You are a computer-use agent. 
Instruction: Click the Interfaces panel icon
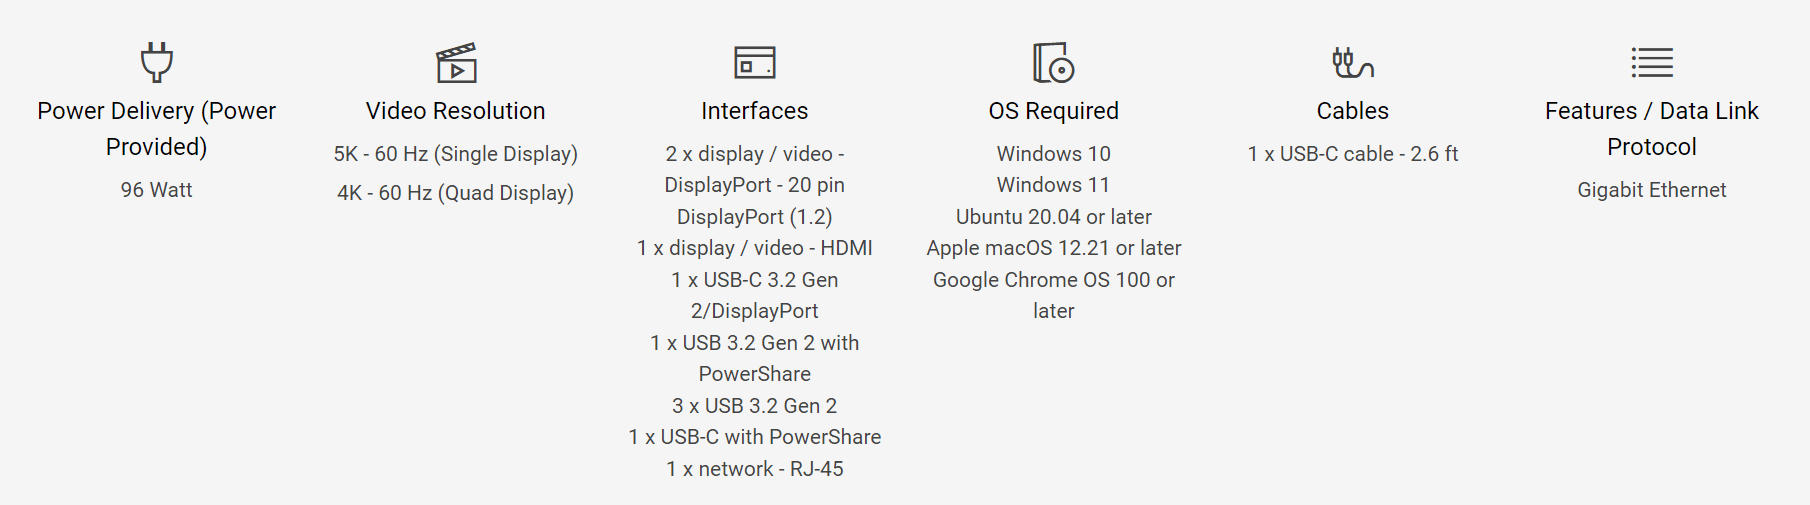point(755,63)
